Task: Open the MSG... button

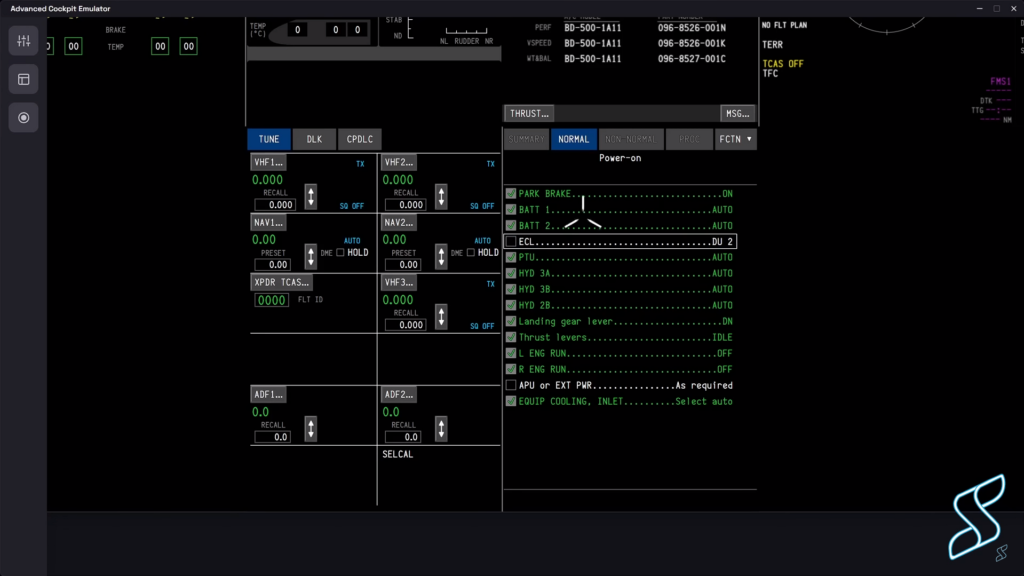Action: [737, 114]
